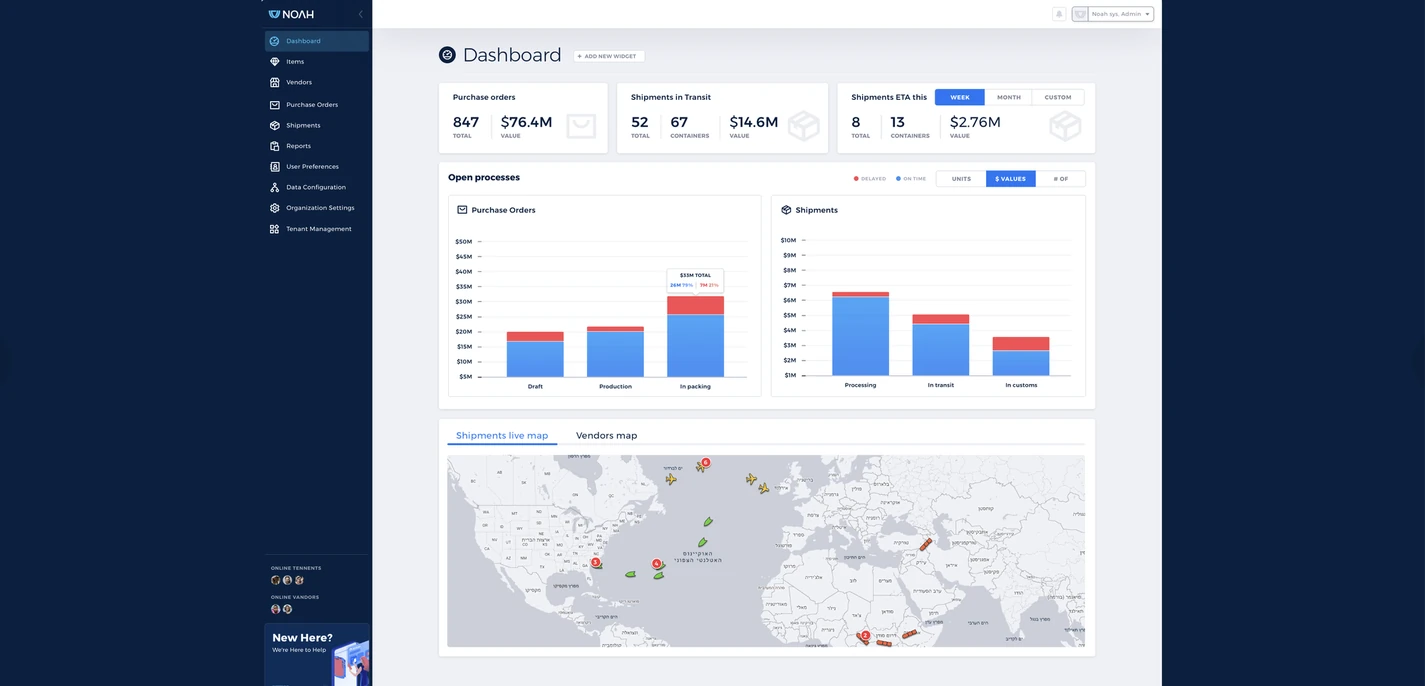
Task: Toggle the DELAYED legend item
Action: pos(870,179)
